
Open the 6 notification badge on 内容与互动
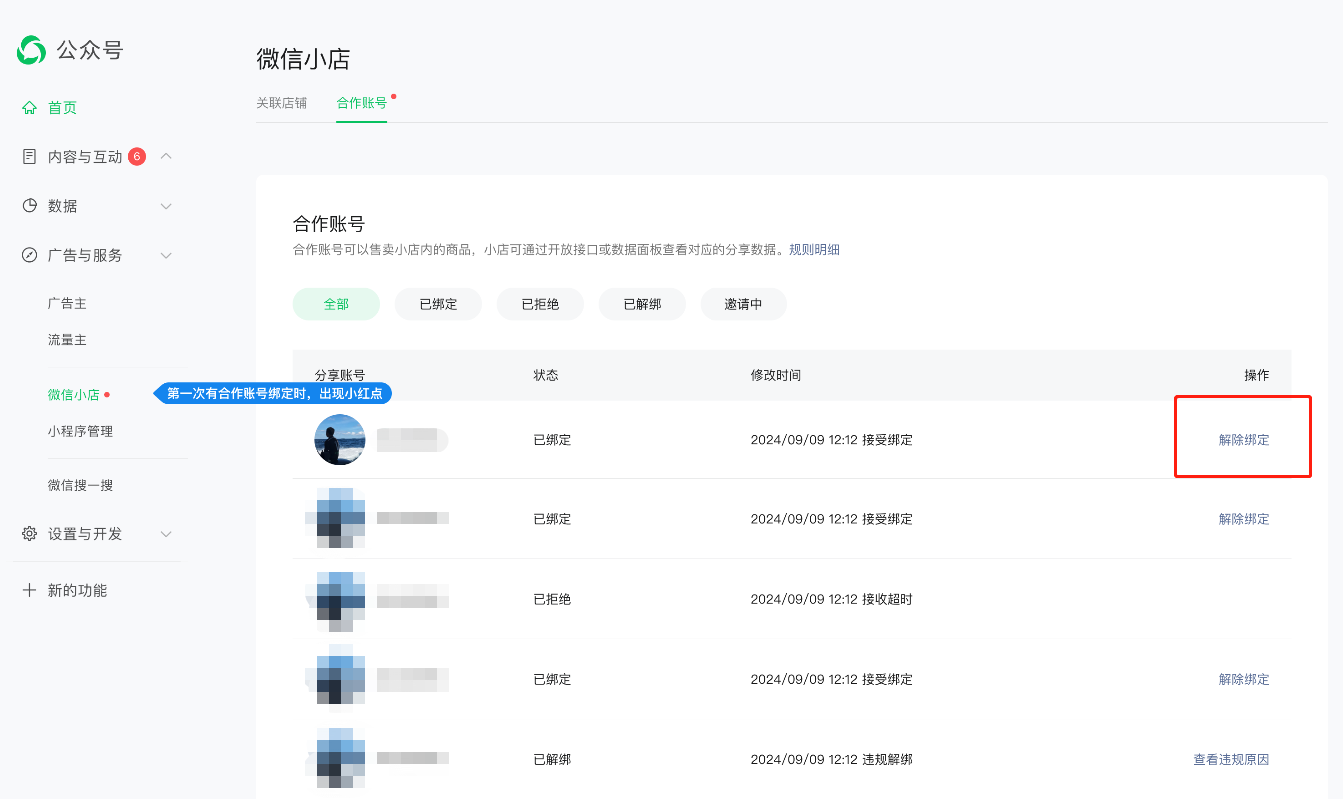tap(137, 156)
